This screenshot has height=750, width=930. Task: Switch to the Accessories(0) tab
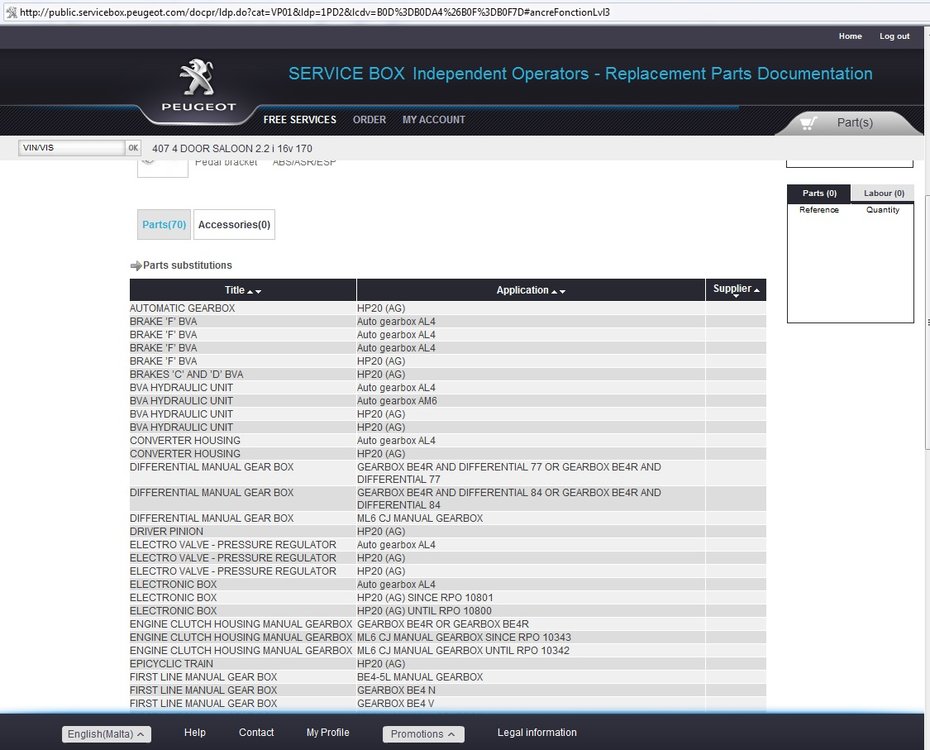click(234, 225)
